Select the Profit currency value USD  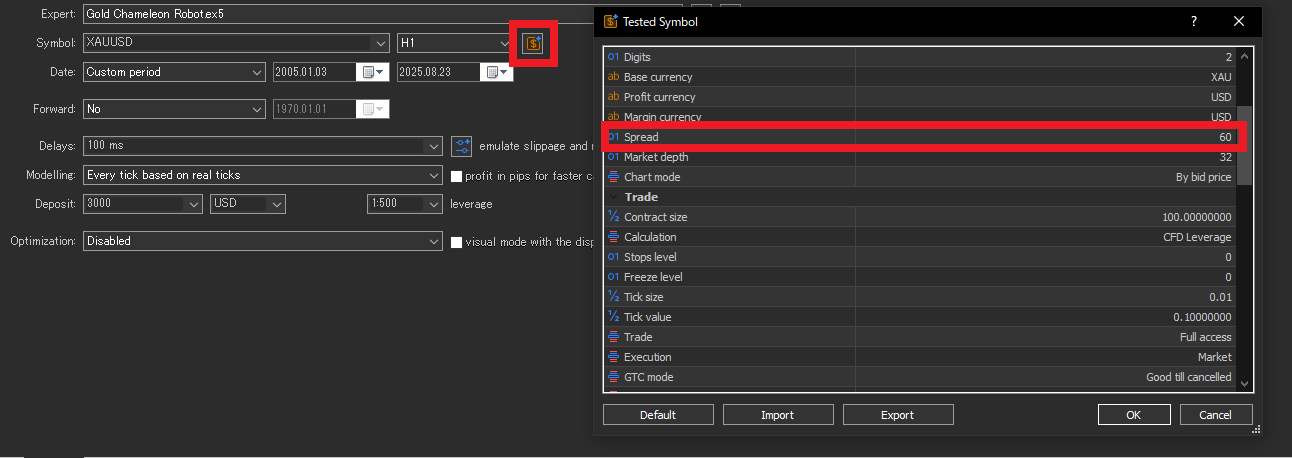1221,97
